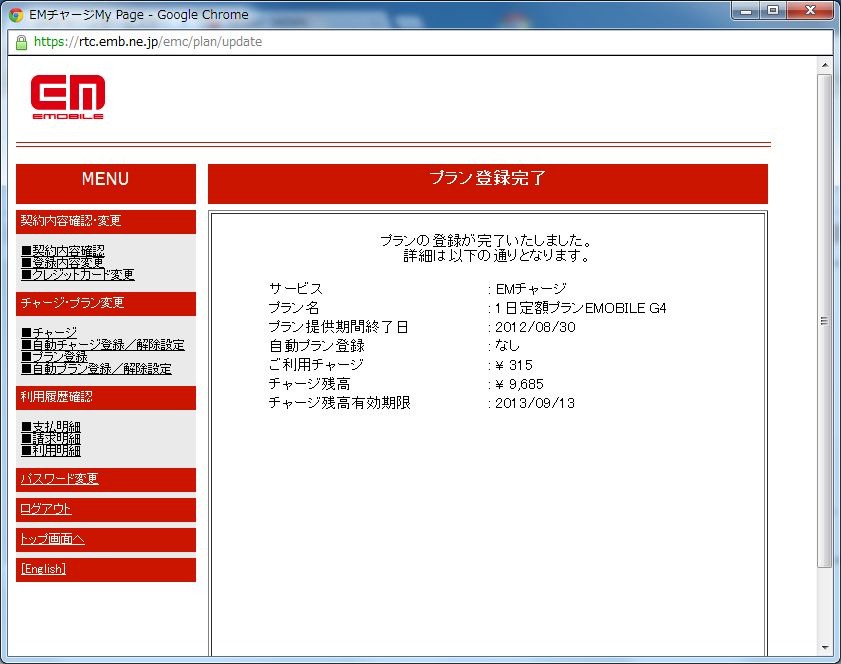Click the ご利用チャージ label
The height and width of the screenshot is (664, 841).
[316, 365]
